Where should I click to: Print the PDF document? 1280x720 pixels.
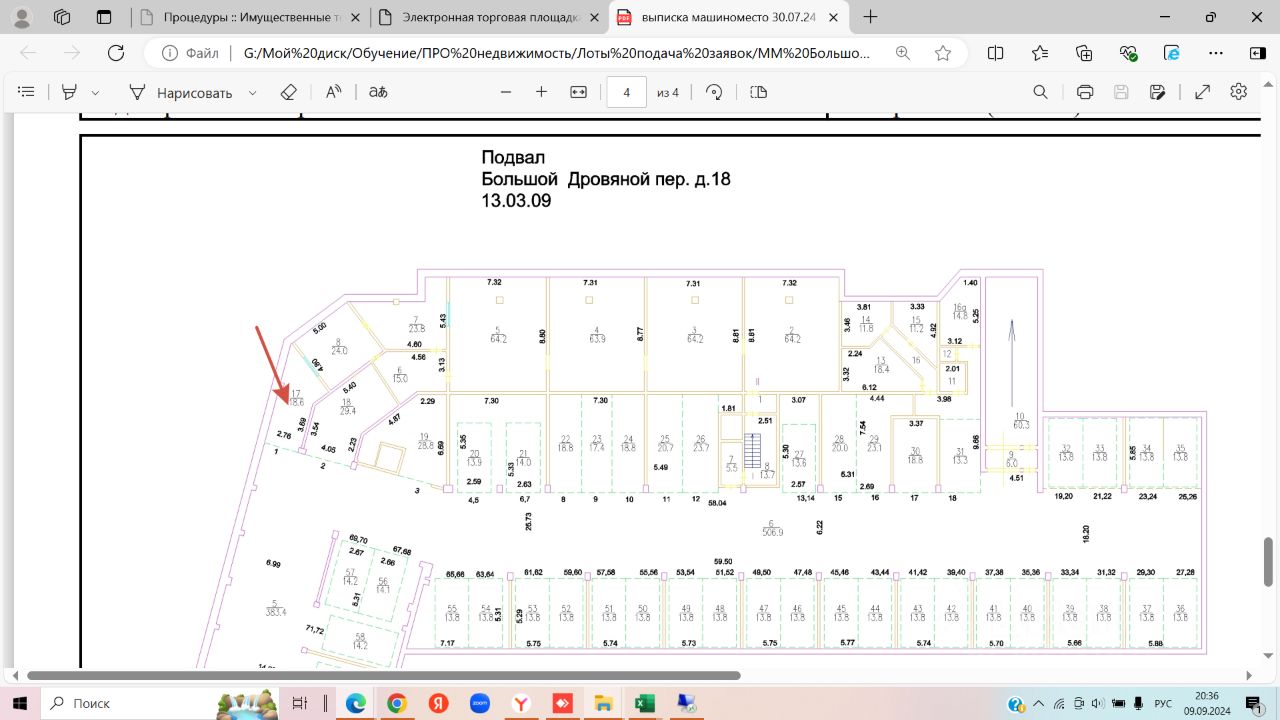(x=1085, y=92)
